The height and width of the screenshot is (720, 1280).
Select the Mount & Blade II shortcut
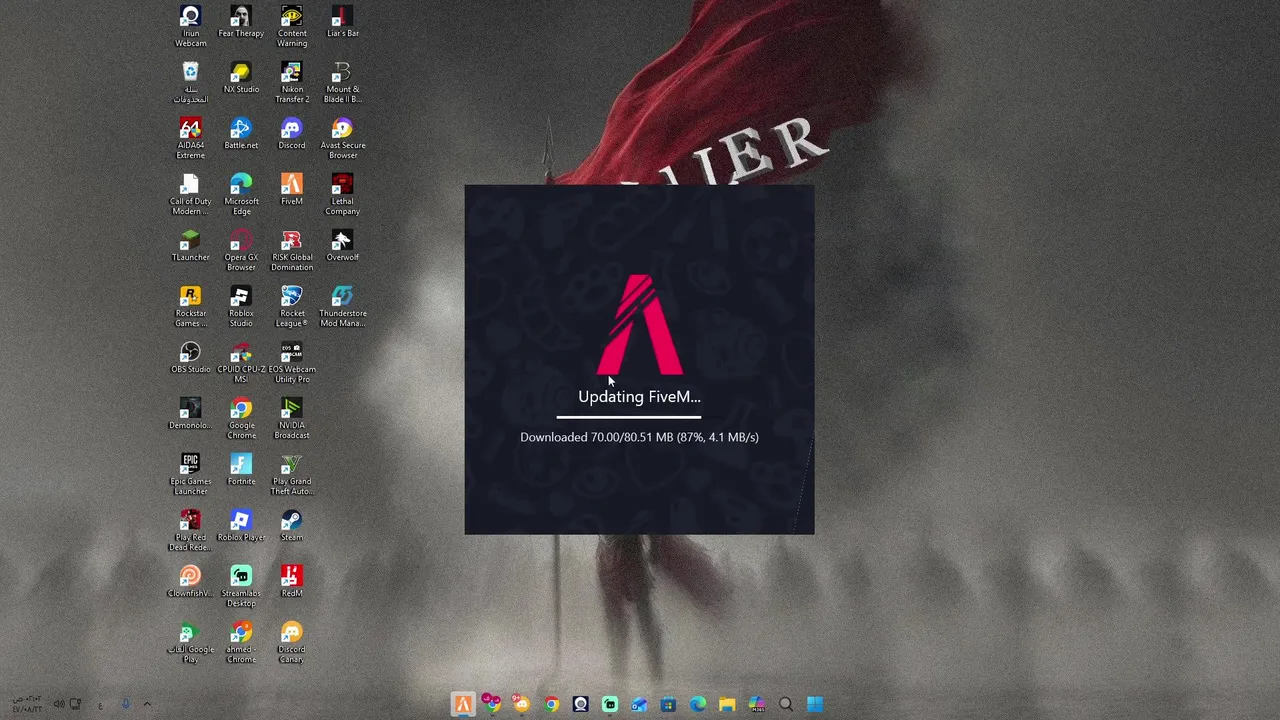342,82
